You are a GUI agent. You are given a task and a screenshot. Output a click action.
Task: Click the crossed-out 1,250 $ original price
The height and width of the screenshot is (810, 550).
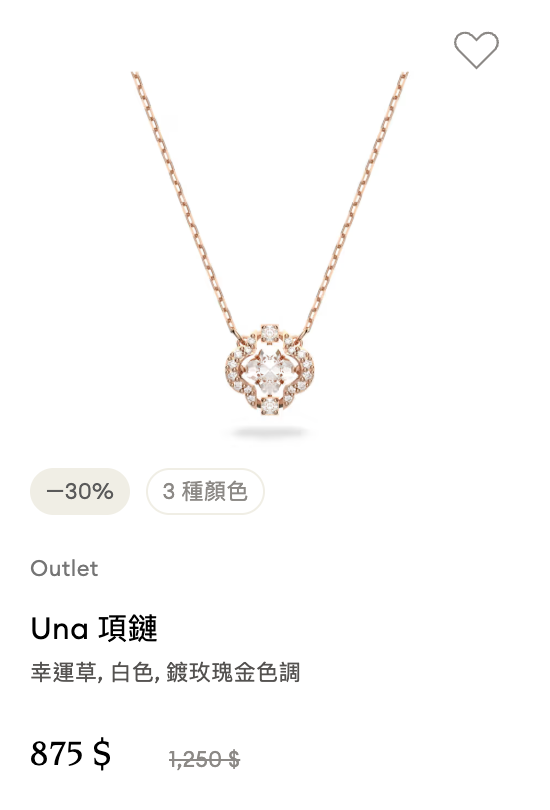coord(205,759)
